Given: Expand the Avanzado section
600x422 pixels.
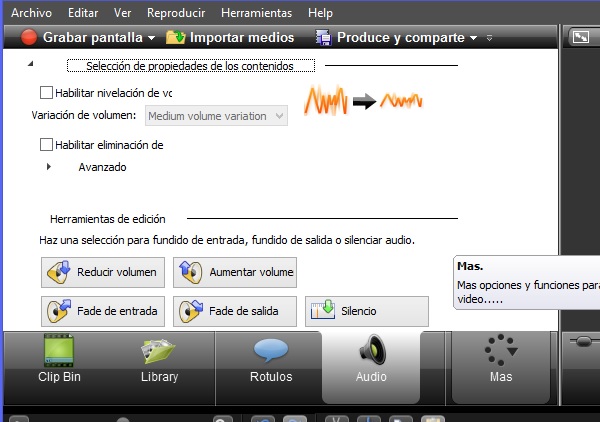Looking at the screenshot, I should tap(49, 167).
